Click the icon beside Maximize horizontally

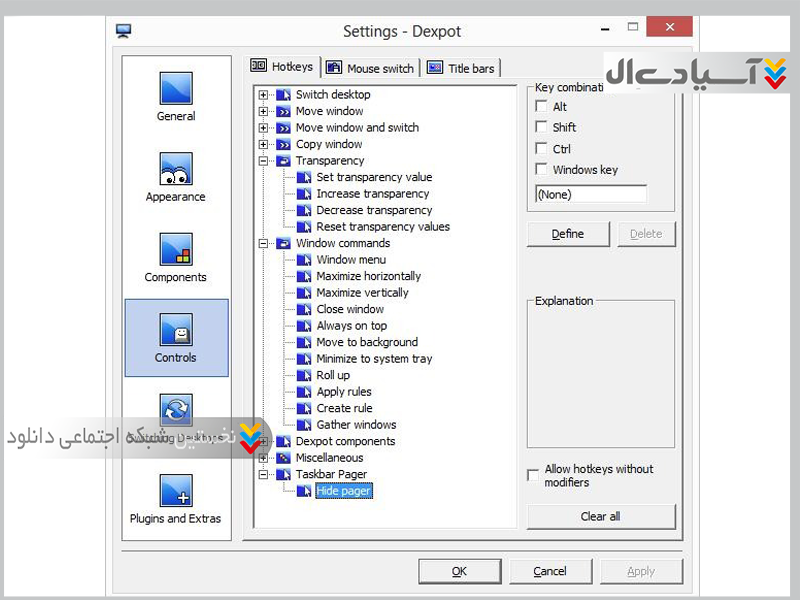305,277
